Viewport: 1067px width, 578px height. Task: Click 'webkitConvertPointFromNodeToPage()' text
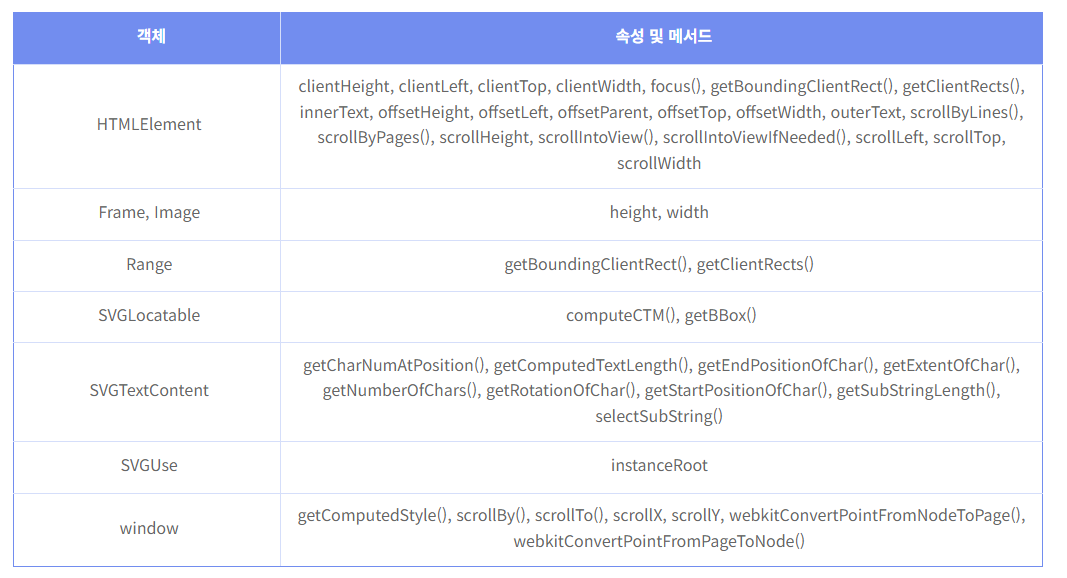[x=876, y=516]
